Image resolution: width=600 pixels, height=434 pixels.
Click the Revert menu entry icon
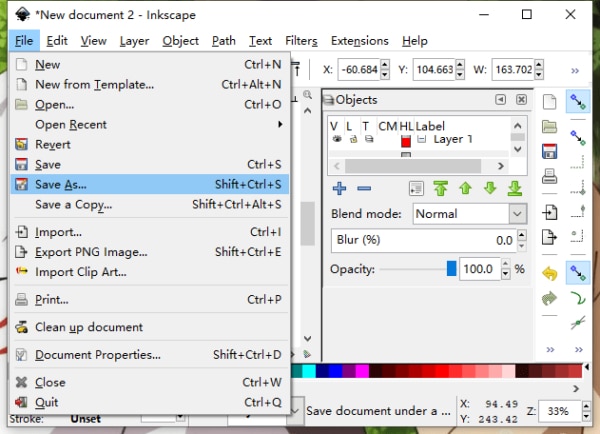(x=21, y=145)
